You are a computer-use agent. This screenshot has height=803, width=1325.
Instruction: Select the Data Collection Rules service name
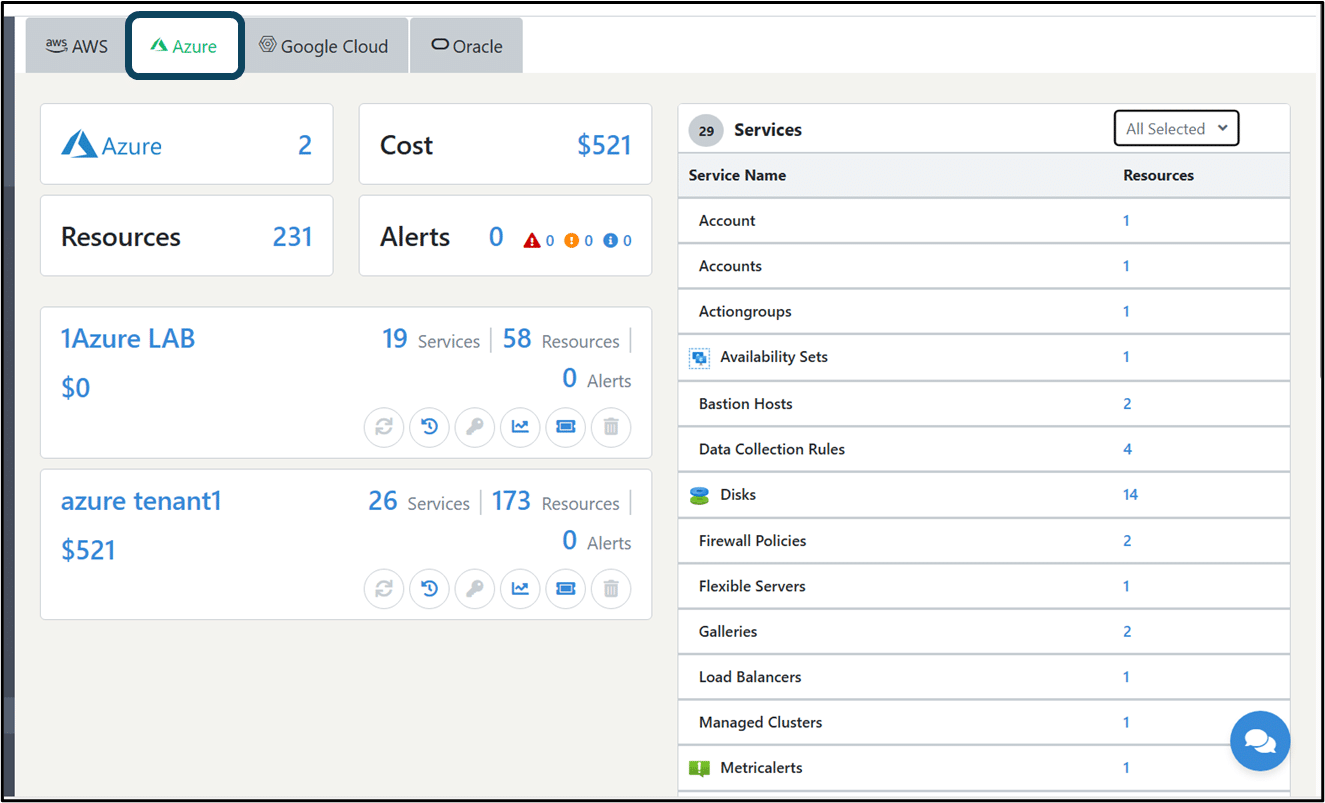772,450
